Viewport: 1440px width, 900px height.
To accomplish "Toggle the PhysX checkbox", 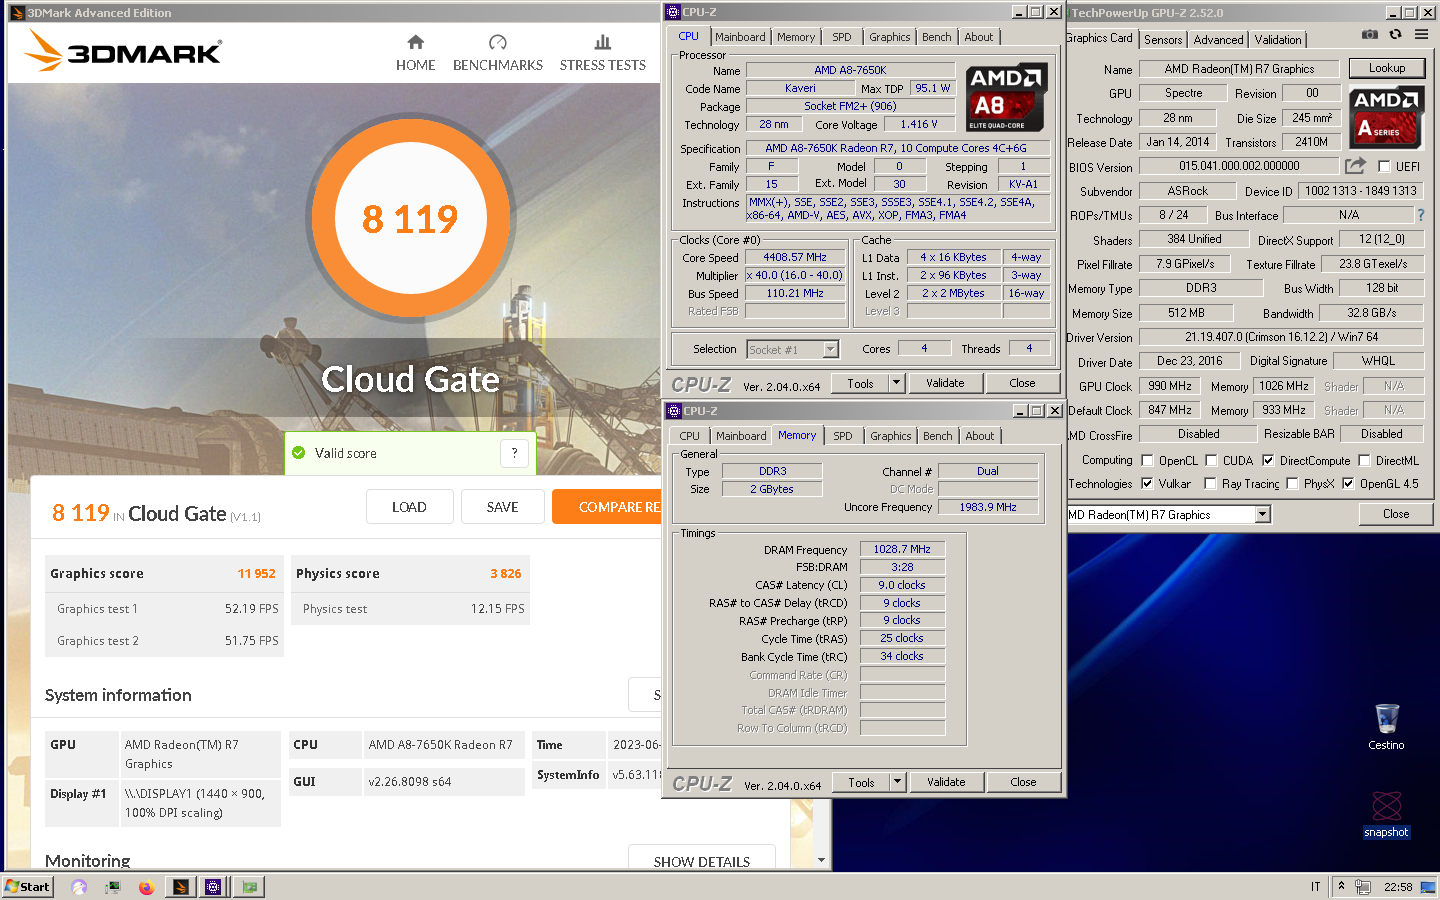I will point(1292,483).
